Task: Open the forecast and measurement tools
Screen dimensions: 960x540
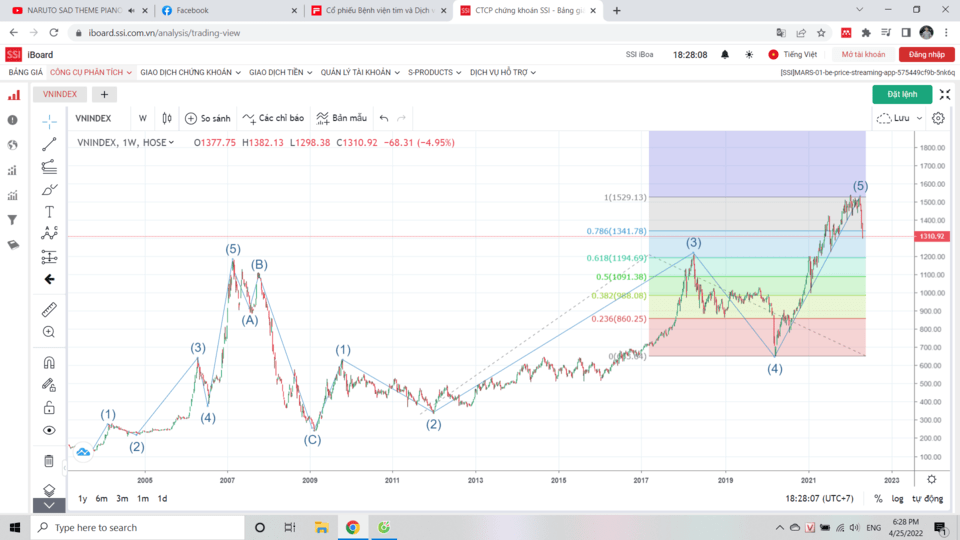Action: 49,257
